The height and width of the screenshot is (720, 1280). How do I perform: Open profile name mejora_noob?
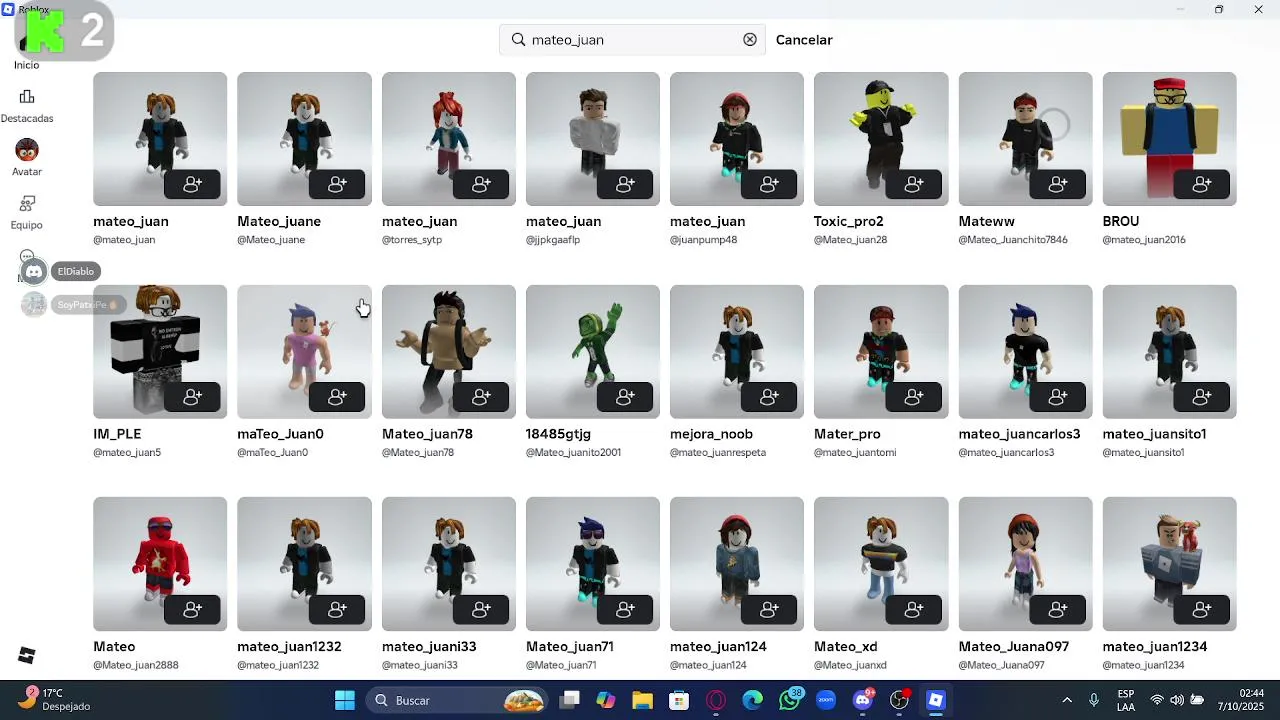(x=711, y=434)
